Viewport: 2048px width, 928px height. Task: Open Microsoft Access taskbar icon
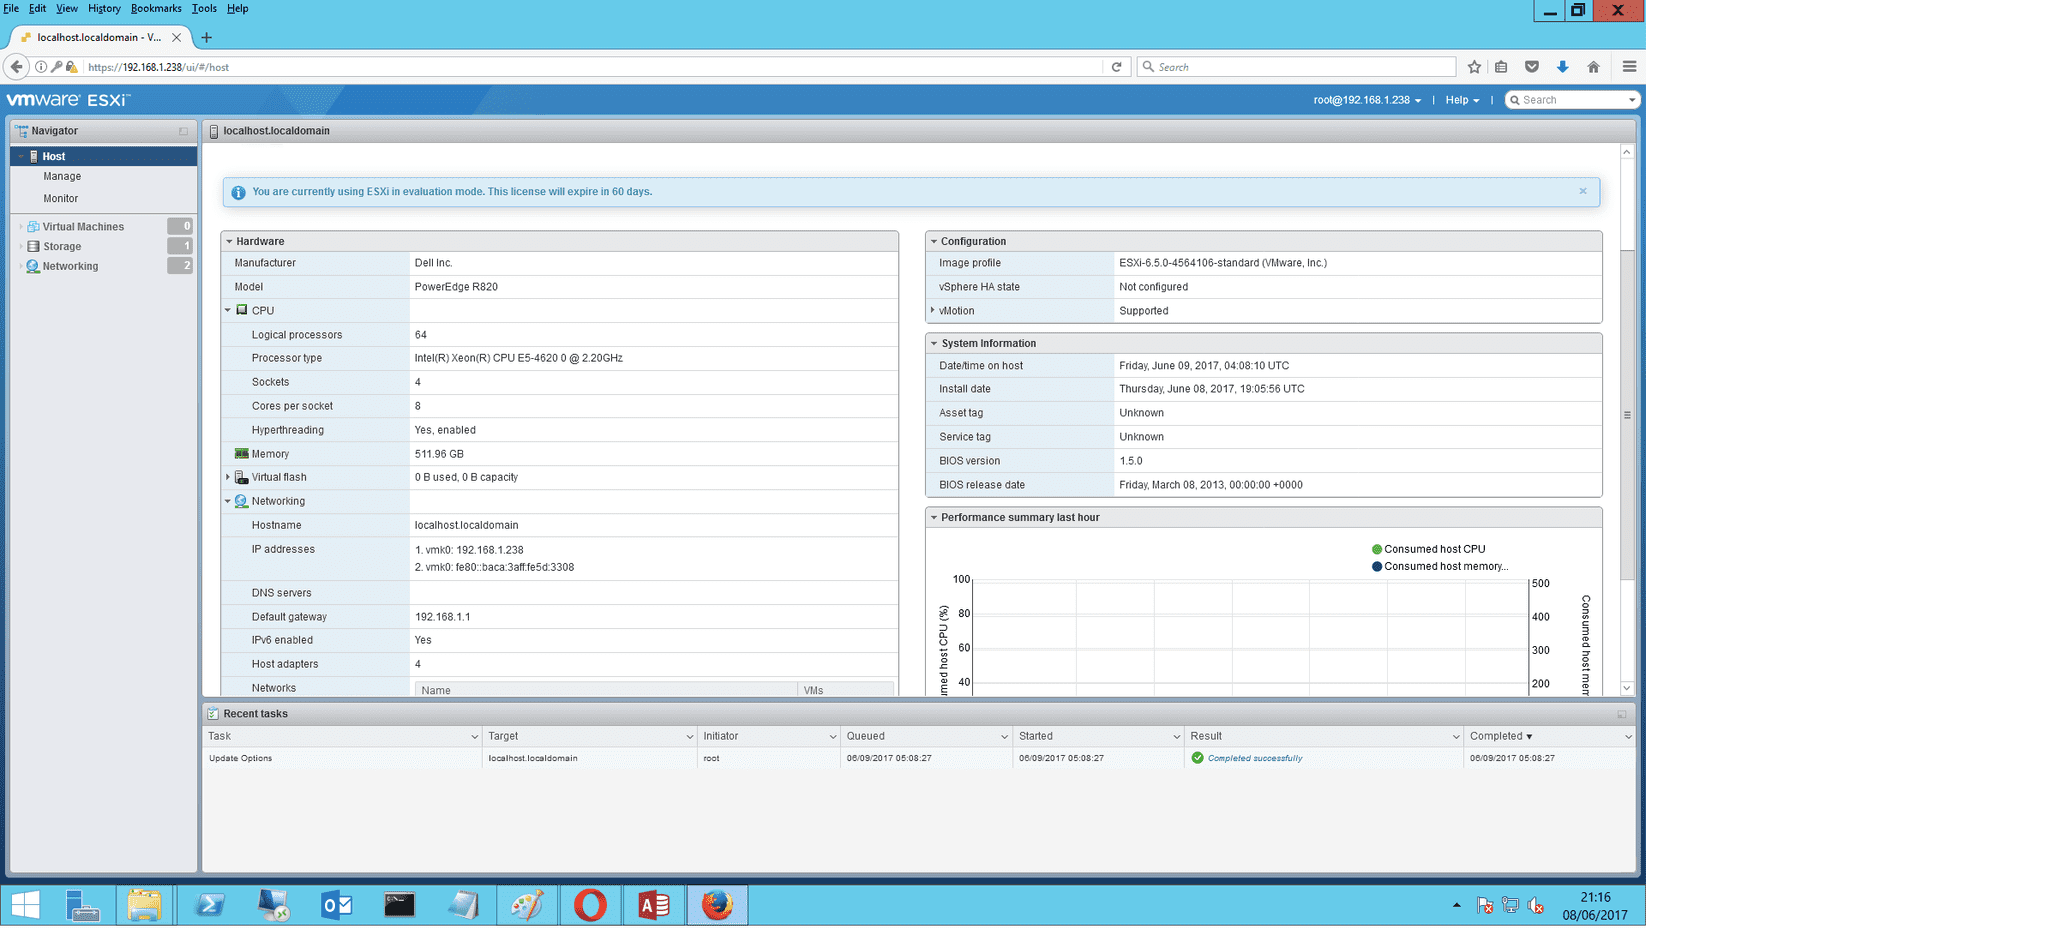(x=653, y=905)
